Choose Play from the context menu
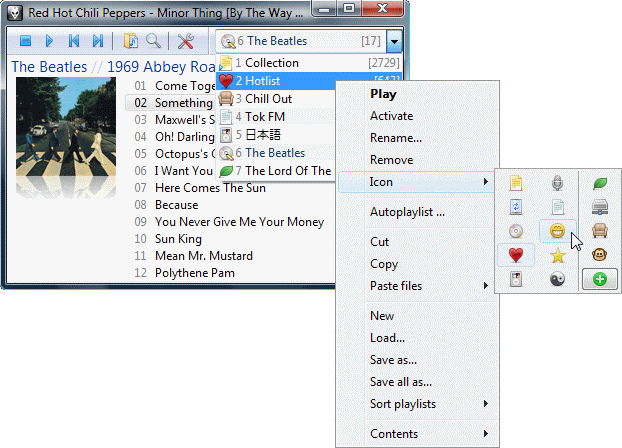 click(x=417, y=94)
